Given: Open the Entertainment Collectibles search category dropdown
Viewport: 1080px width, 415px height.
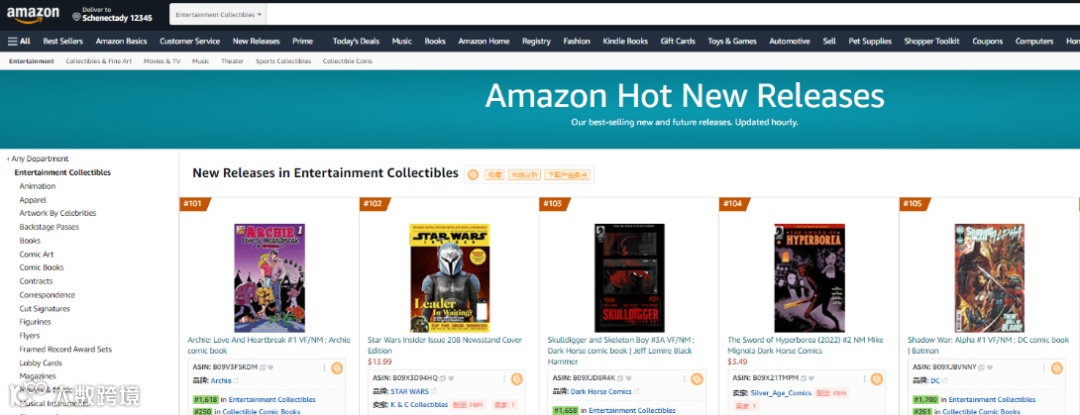Looking at the screenshot, I should tap(218, 14).
